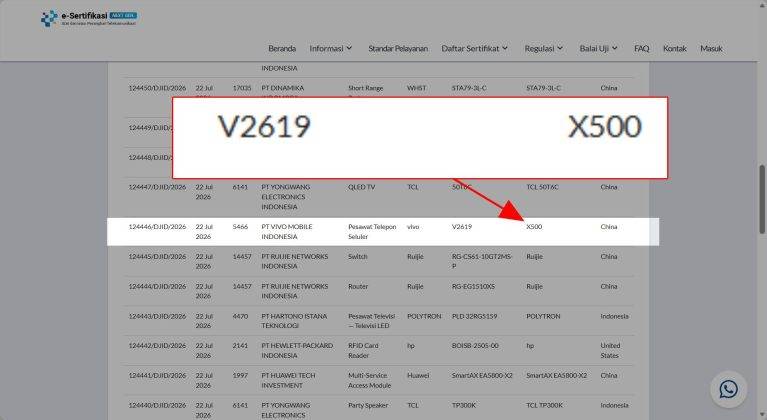Click the Router device type cell
The height and width of the screenshot is (420, 767).
click(x=358, y=287)
